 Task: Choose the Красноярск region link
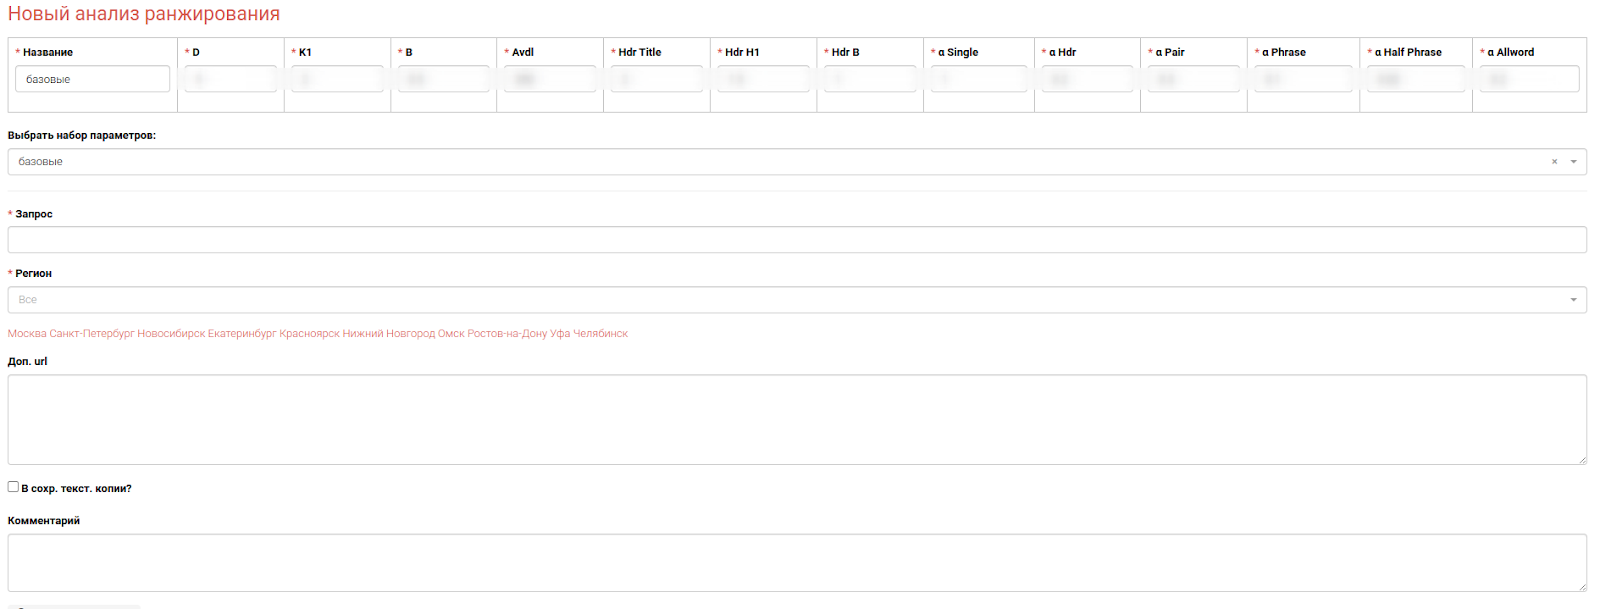[x=309, y=334]
